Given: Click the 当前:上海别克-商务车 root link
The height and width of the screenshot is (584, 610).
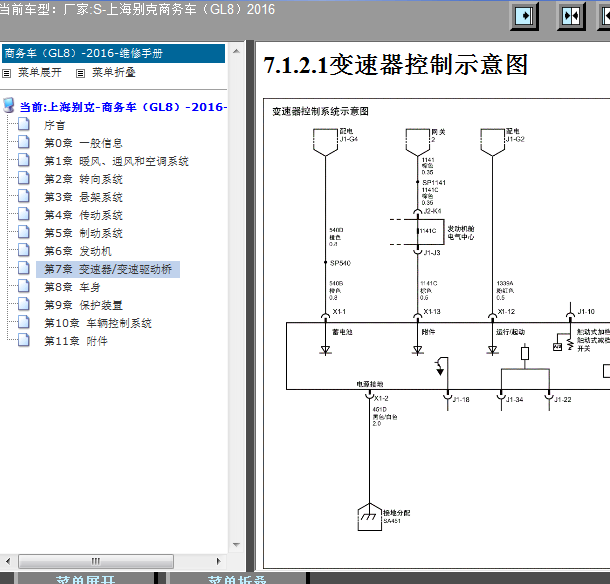Looking at the screenshot, I should (x=123, y=107).
